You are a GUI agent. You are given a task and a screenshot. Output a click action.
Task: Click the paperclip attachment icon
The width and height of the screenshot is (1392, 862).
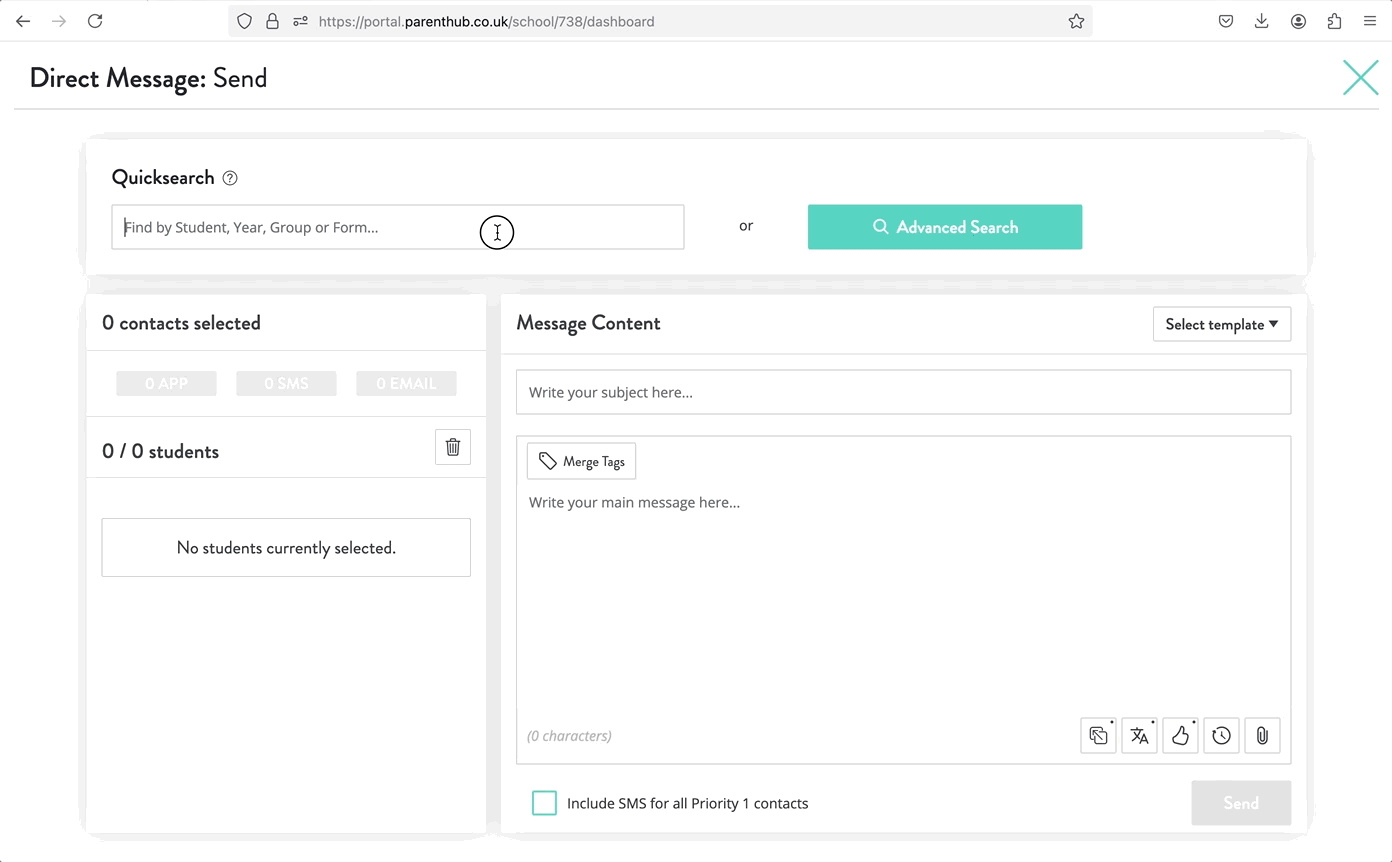tap(1262, 736)
